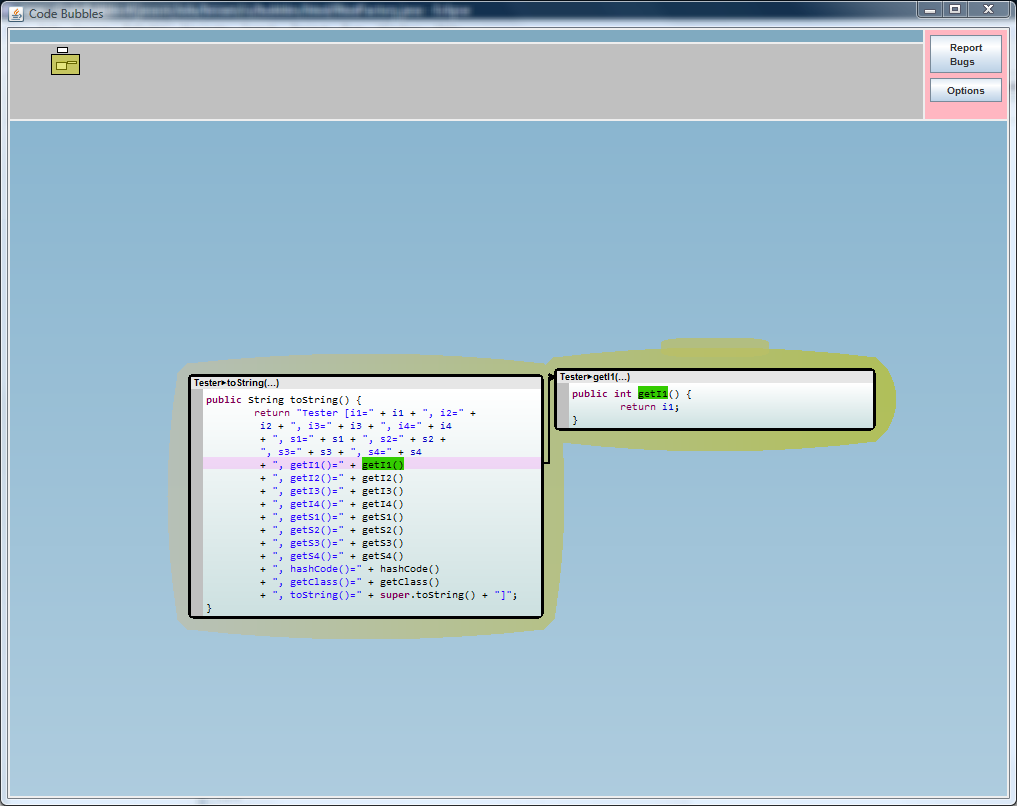Click the getS3() call in toString code
The height and width of the screenshot is (806, 1017).
[x=383, y=543]
